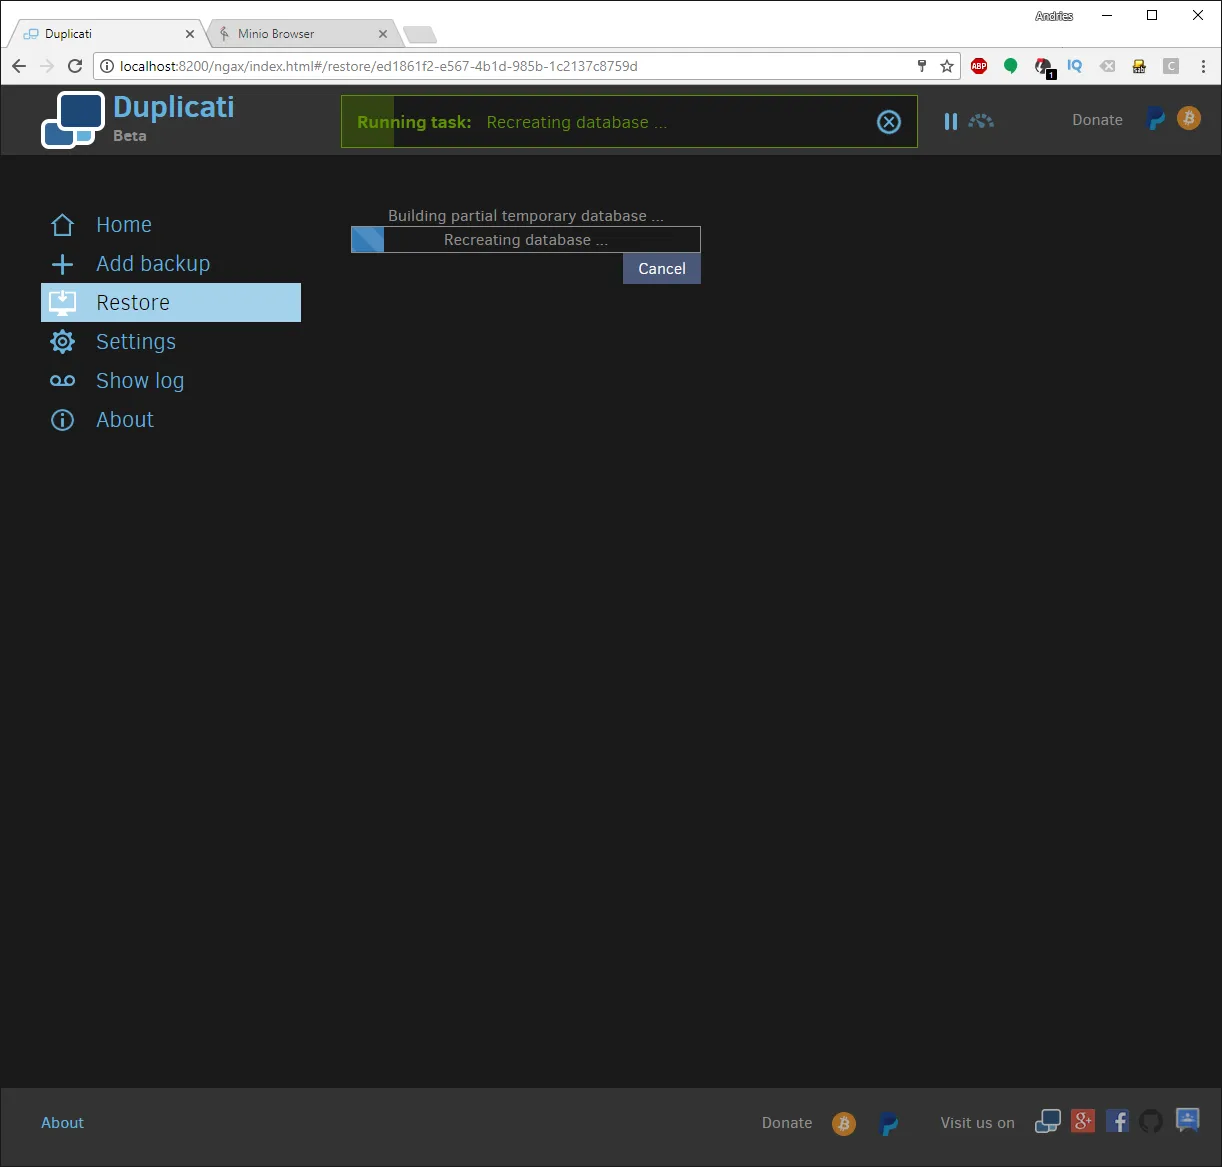The height and width of the screenshot is (1167, 1222).
Task: Bookmark this page with star icon
Action: [947, 66]
